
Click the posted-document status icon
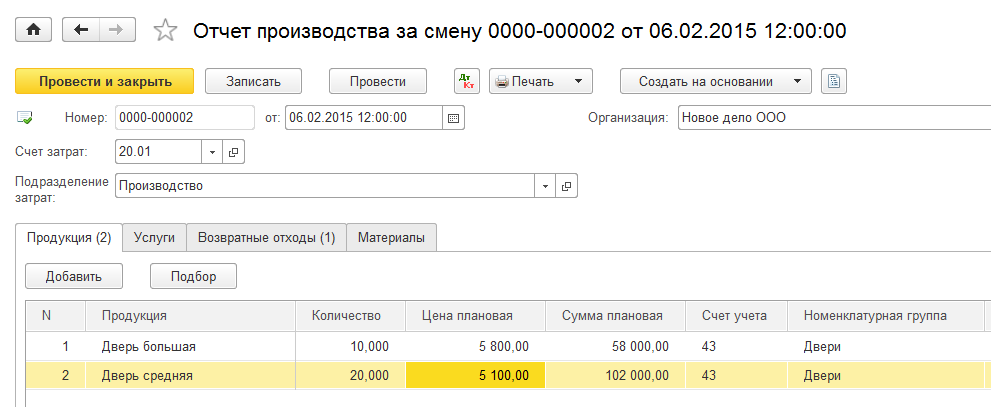pyautogui.click(x=27, y=118)
